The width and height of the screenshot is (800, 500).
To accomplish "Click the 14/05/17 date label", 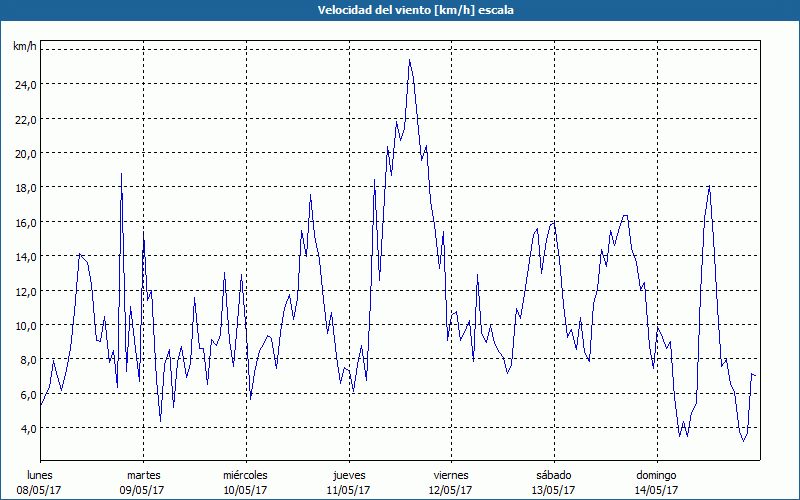I will click(656, 490).
